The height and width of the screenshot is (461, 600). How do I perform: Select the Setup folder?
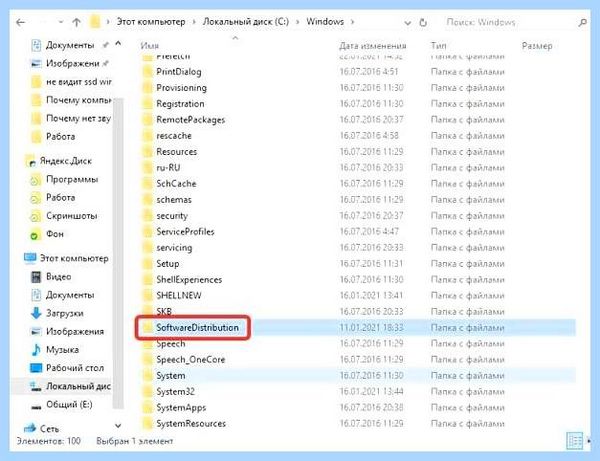pos(168,264)
